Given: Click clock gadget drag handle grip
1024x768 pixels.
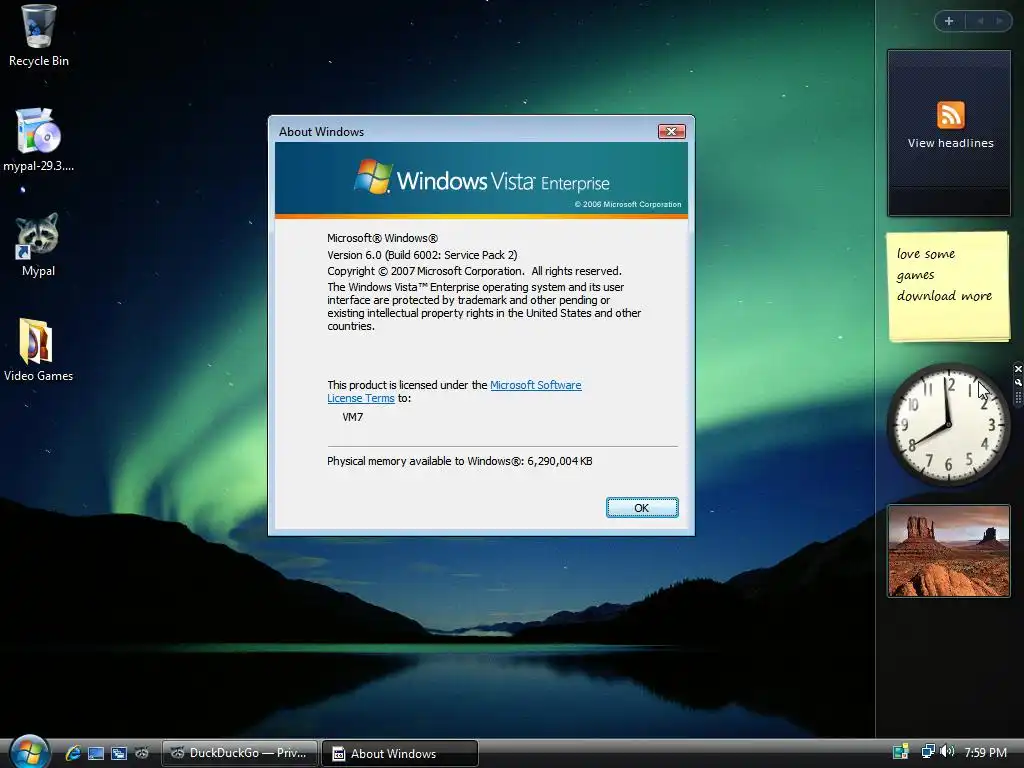Looking at the screenshot, I should pyautogui.click(x=1017, y=397).
